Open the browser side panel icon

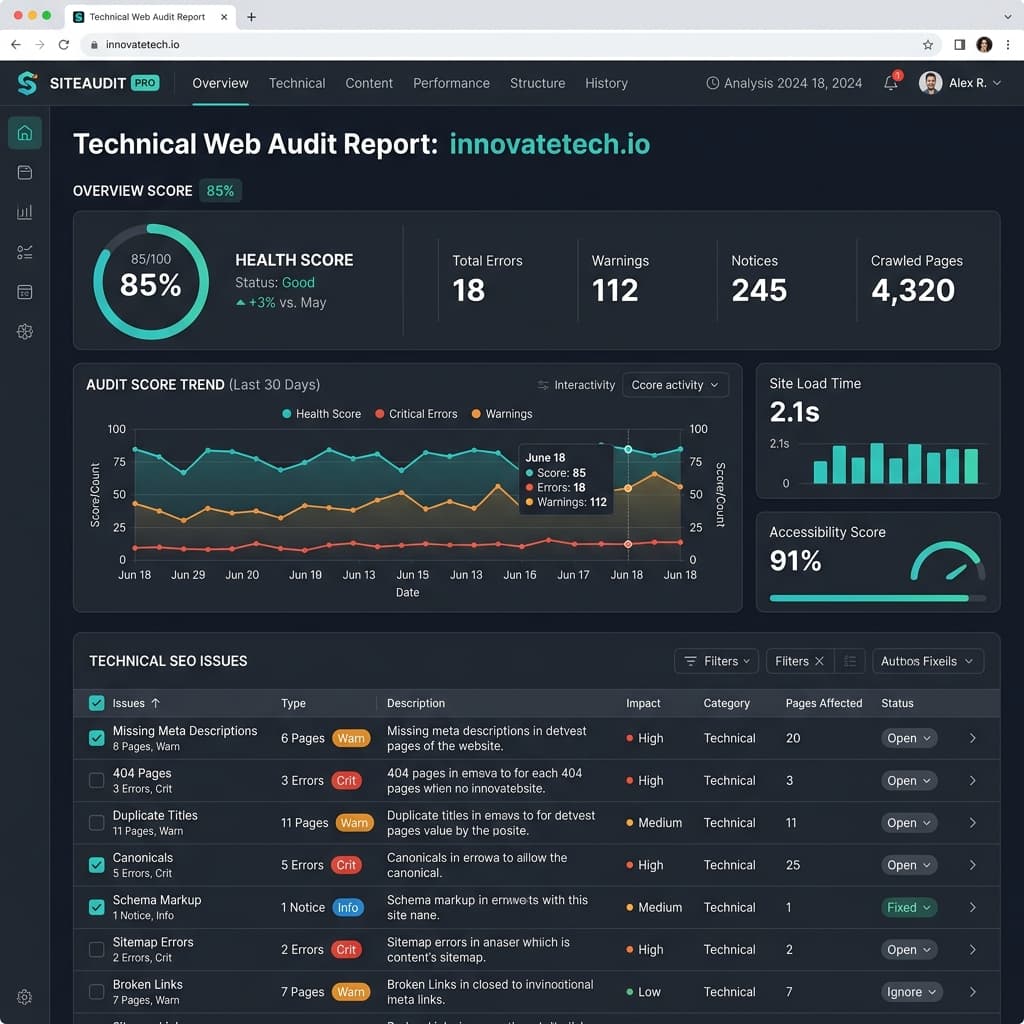959,44
